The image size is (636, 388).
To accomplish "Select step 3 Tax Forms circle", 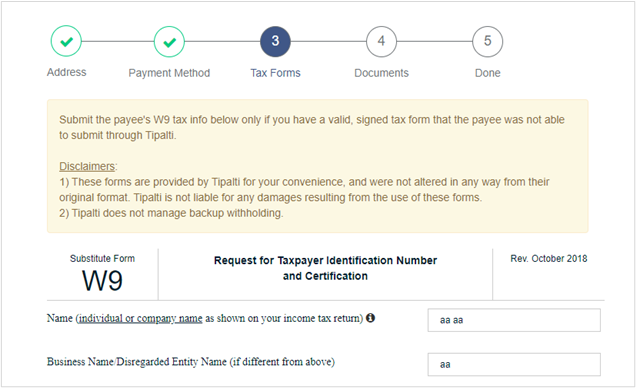I will [275, 41].
